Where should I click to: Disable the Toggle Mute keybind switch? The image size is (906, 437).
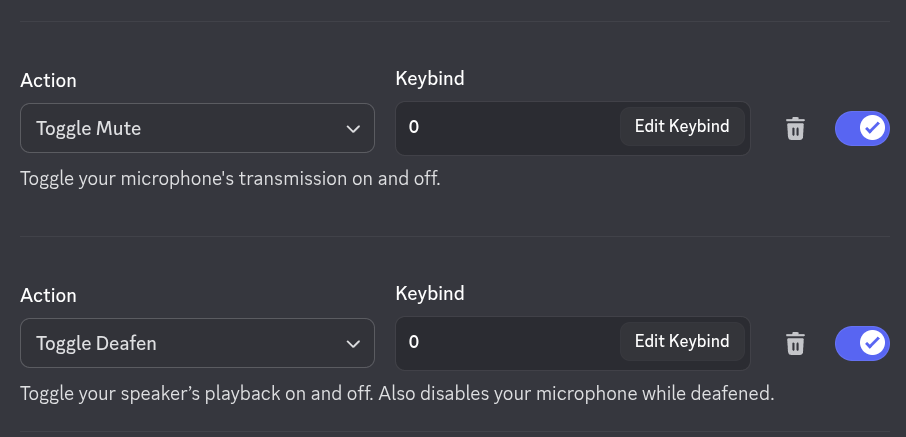(861, 128)
